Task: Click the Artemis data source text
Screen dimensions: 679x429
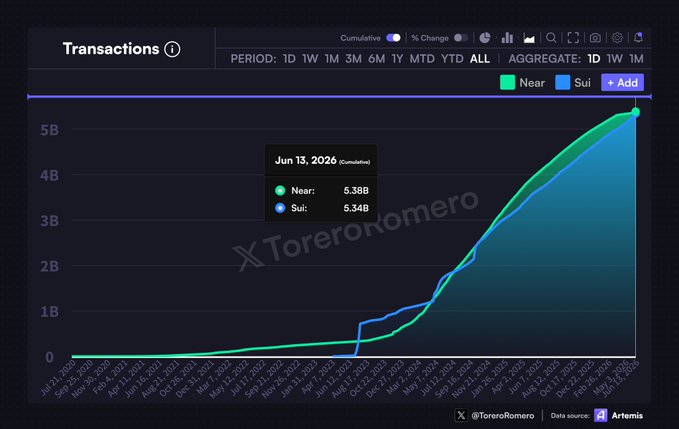Action: pyautogui.click(x=627, y=416)
